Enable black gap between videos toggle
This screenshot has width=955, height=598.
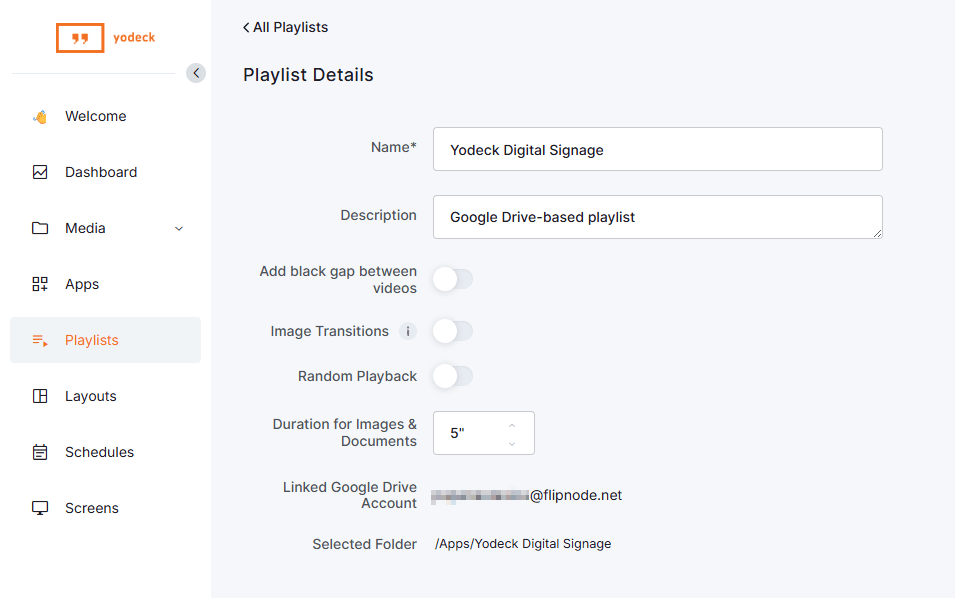(x=452, y=279)
